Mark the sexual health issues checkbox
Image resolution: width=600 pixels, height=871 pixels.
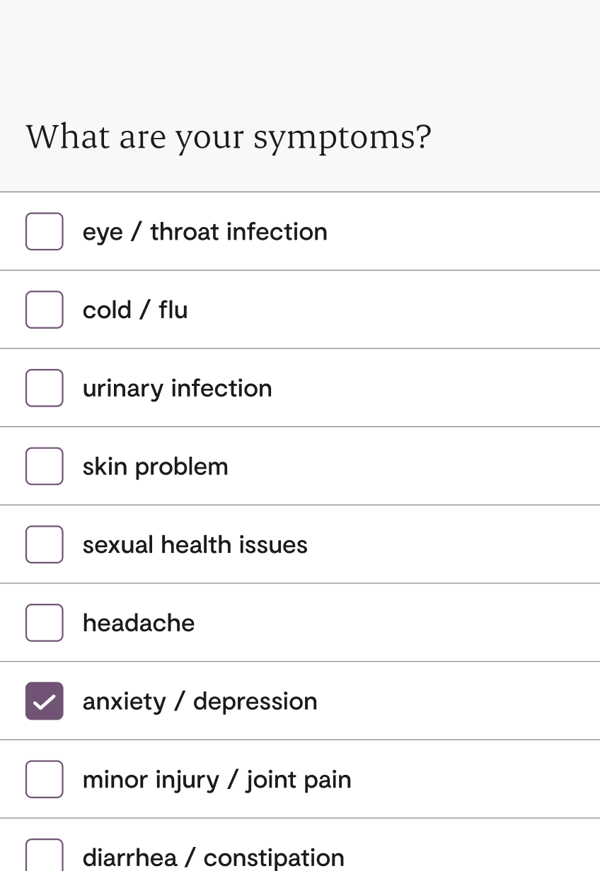click(44, 544)
